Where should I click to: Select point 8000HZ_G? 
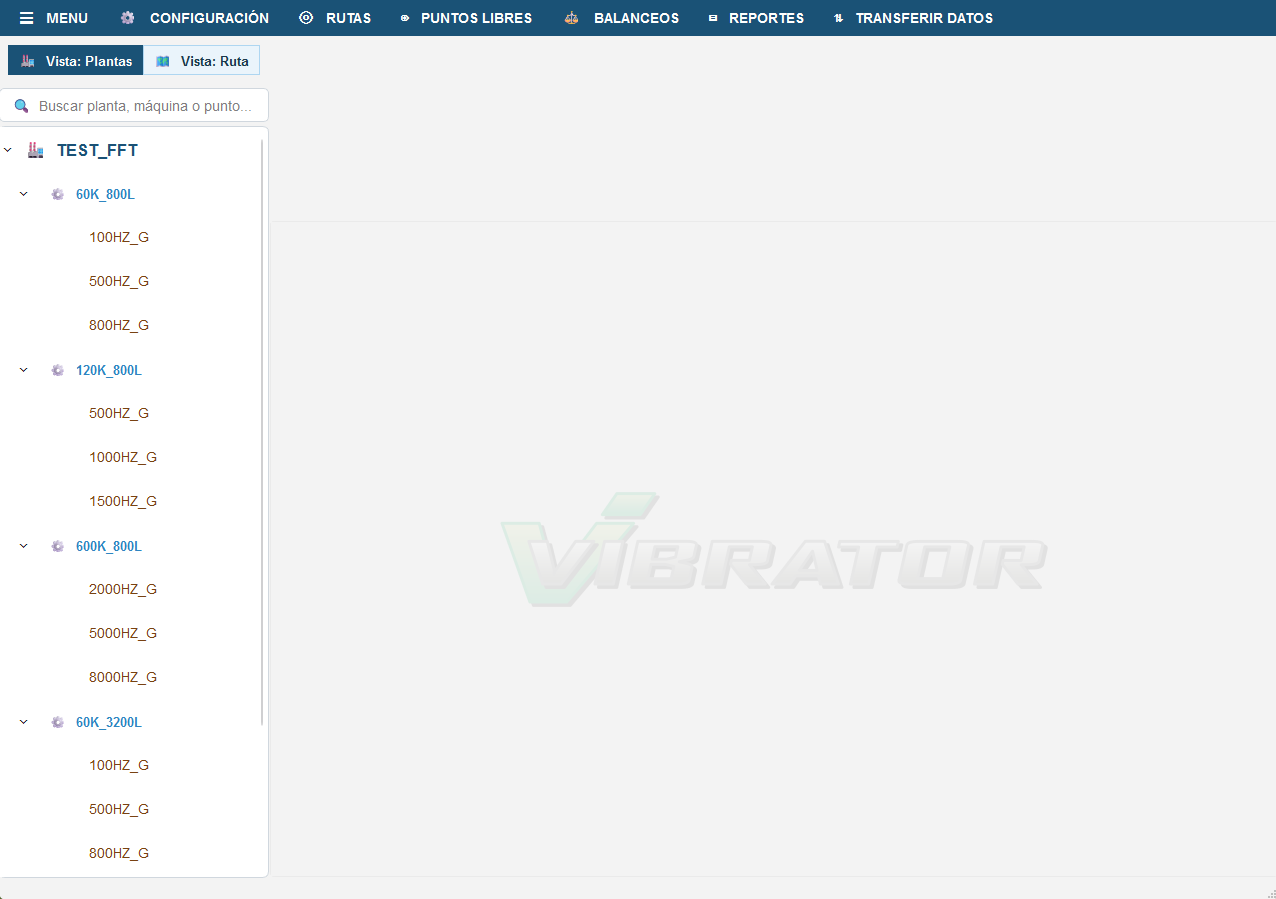pos(123,677)
